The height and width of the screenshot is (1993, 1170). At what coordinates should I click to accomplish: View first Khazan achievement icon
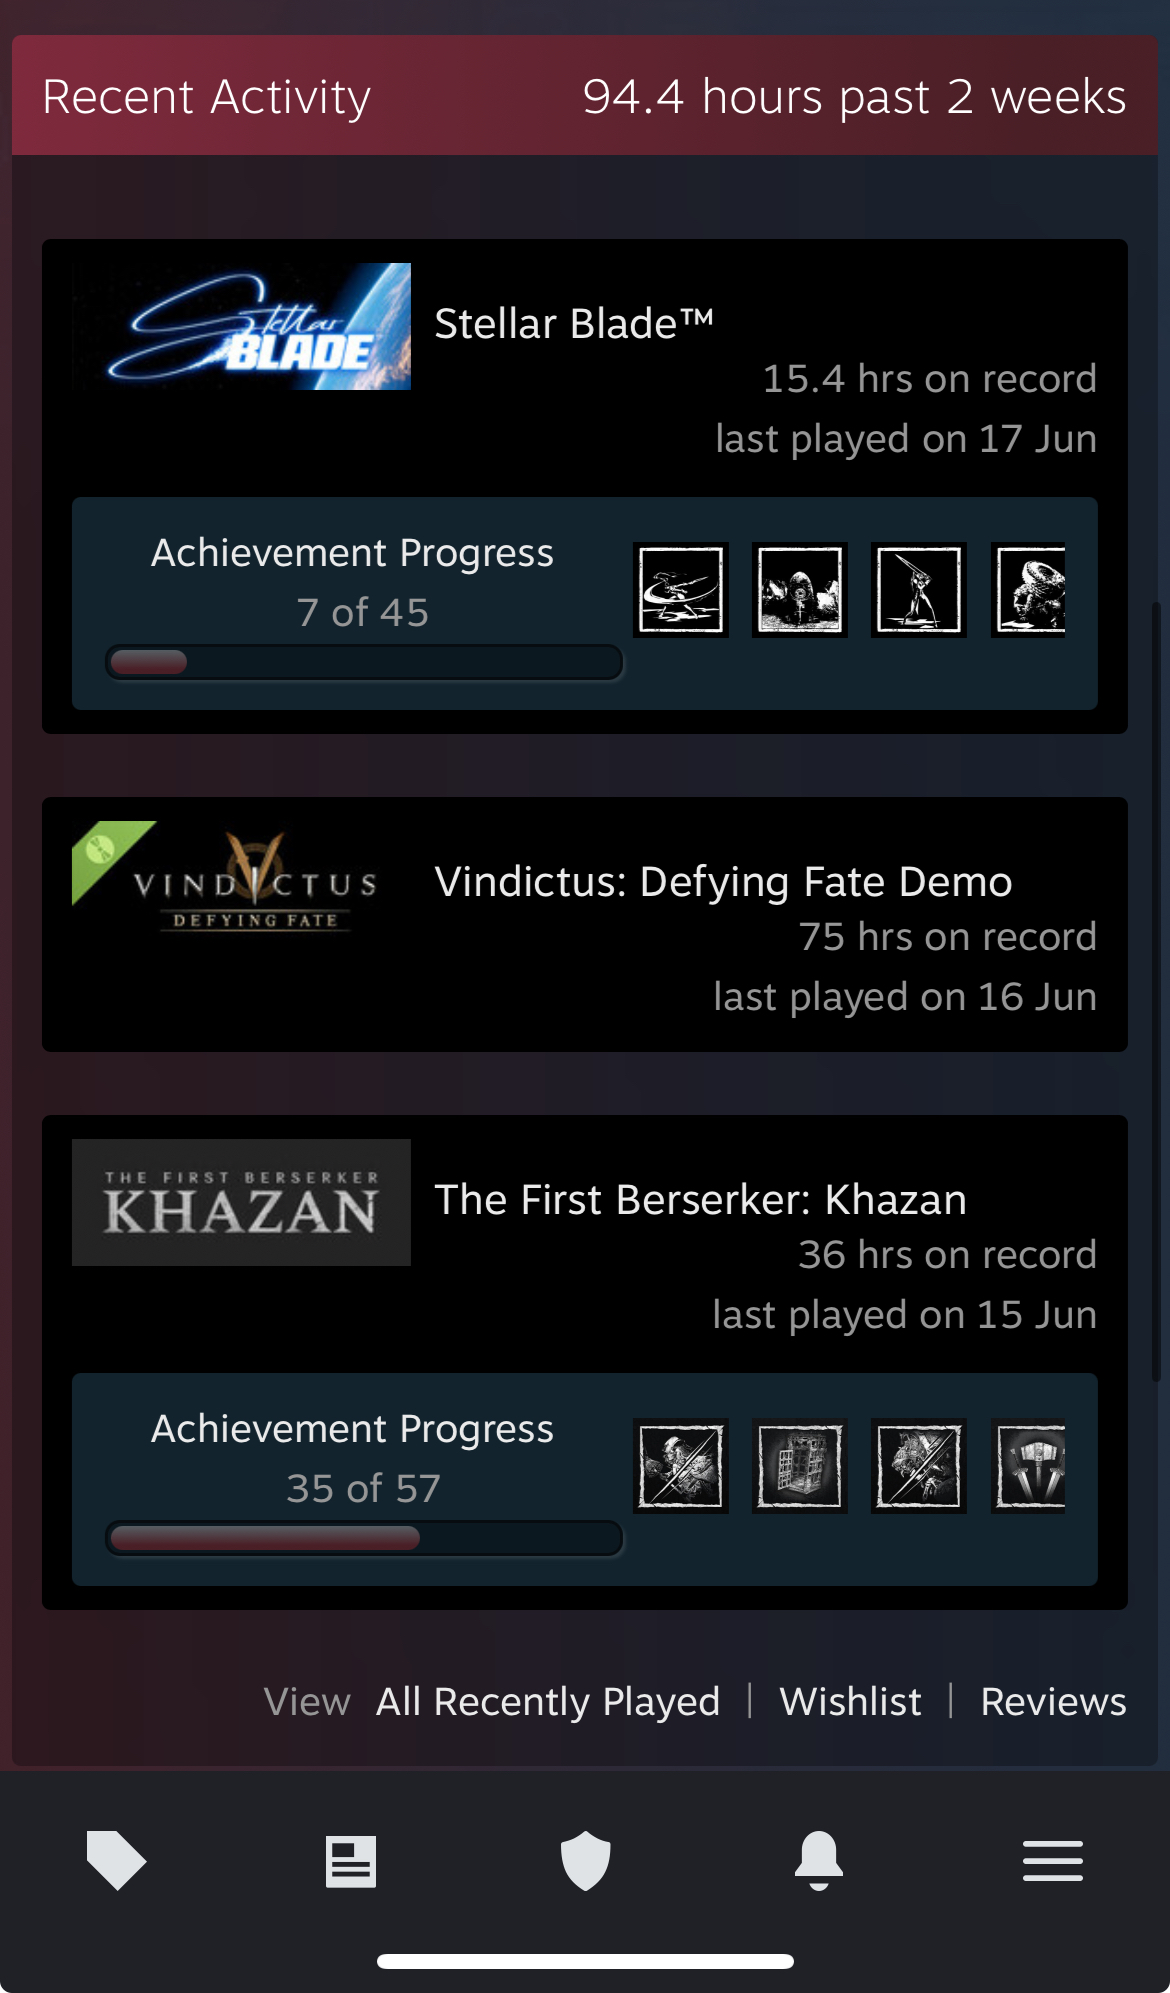pos(681,1466)
